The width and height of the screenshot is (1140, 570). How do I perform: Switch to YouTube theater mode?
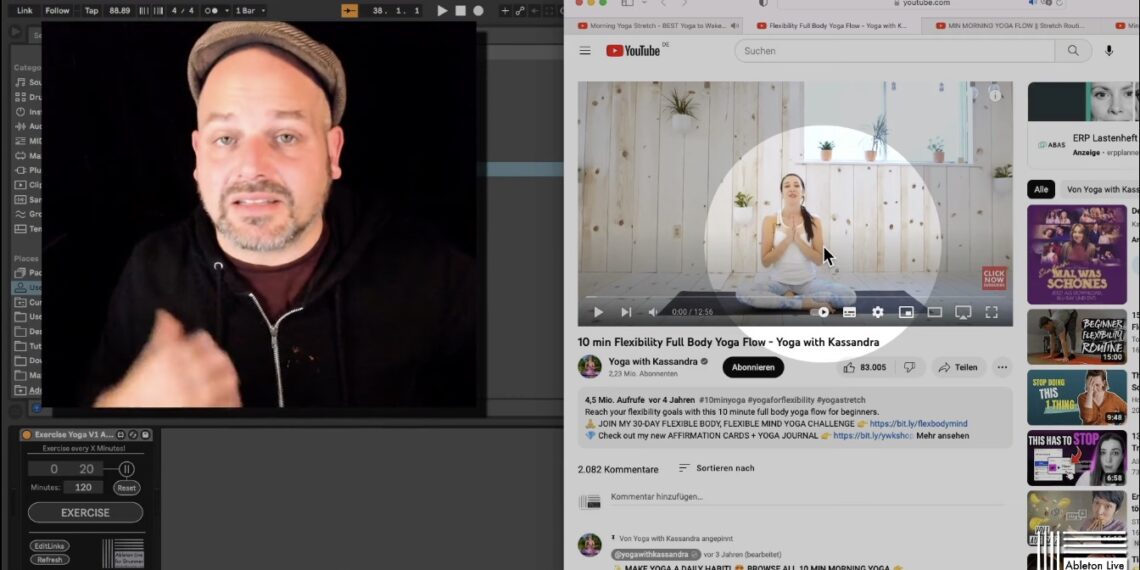(935, 312)
